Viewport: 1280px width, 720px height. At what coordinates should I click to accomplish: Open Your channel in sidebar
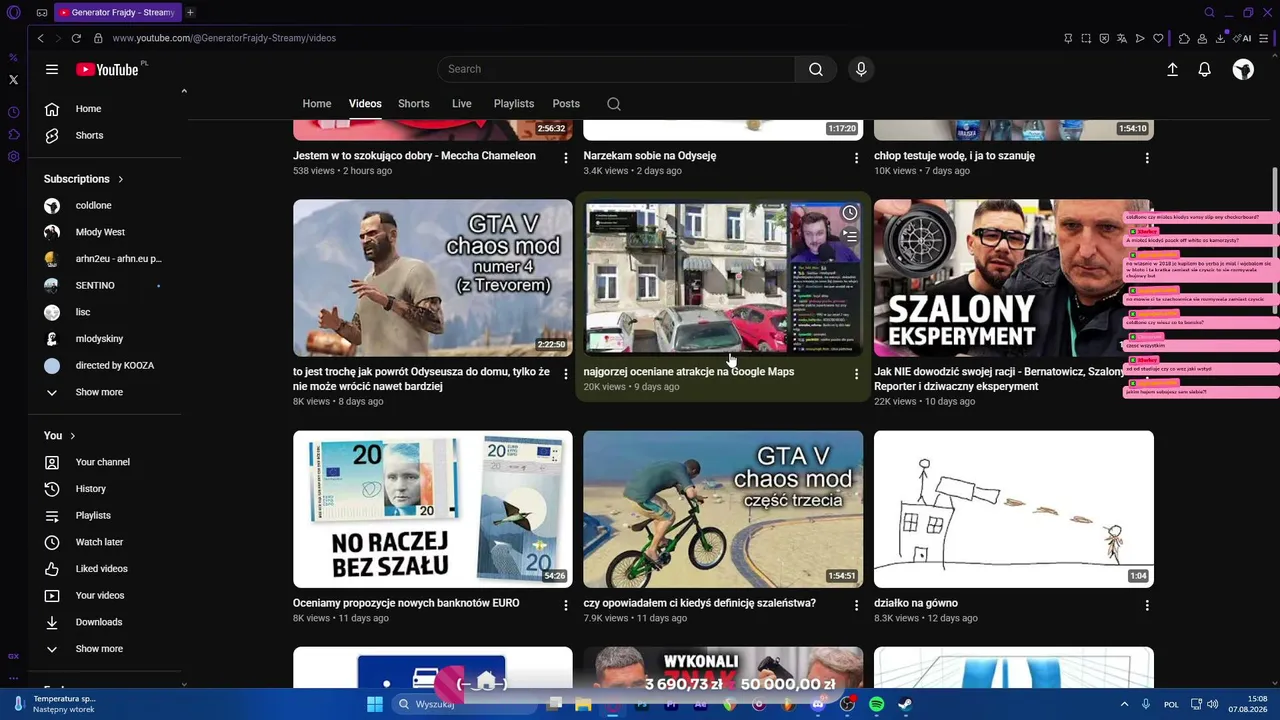[104, 462]
